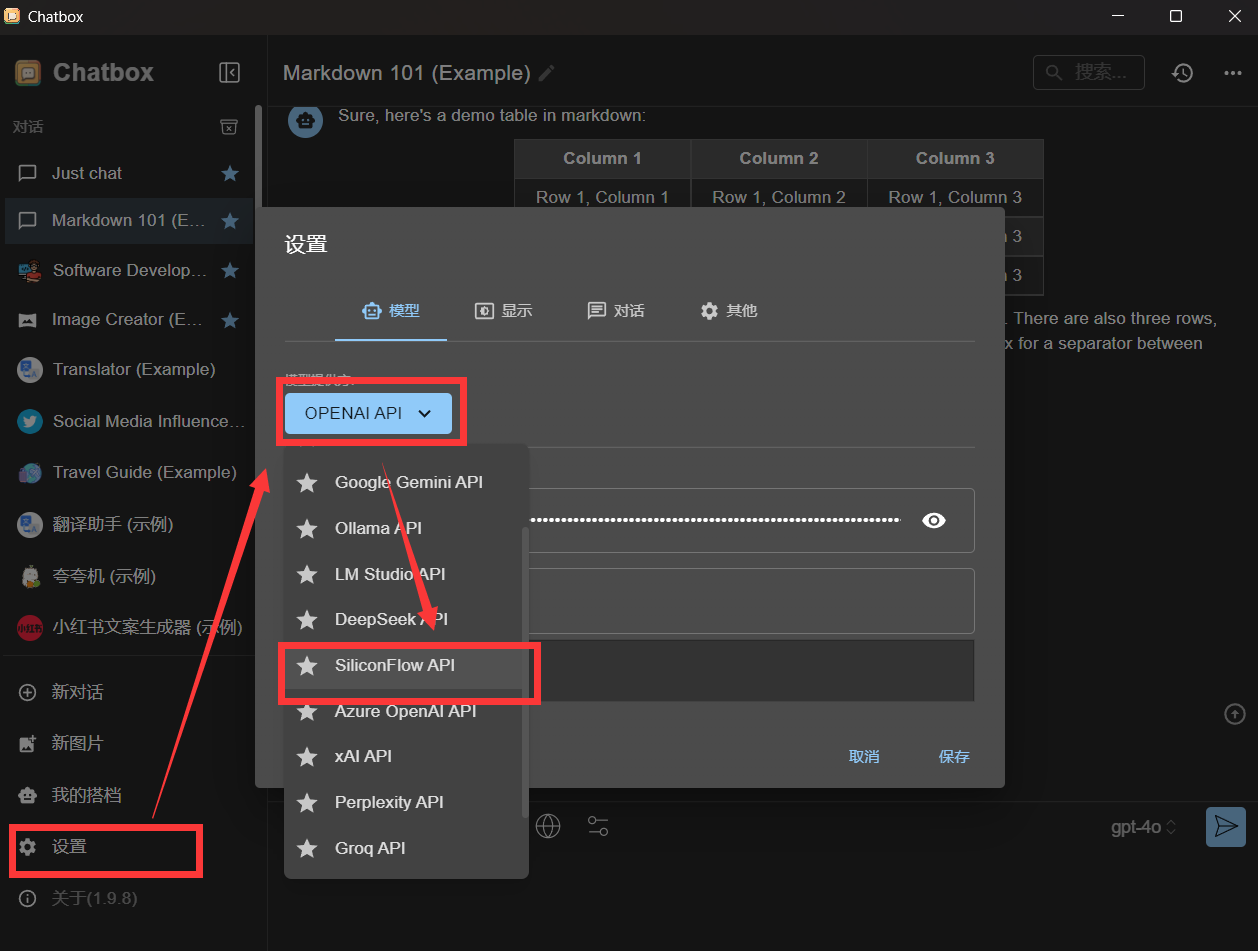Image resolution: width=1258 pixels, height=951 pixels.
Task: Switch to the 显示 settings tab
Action: click(503, 311)
